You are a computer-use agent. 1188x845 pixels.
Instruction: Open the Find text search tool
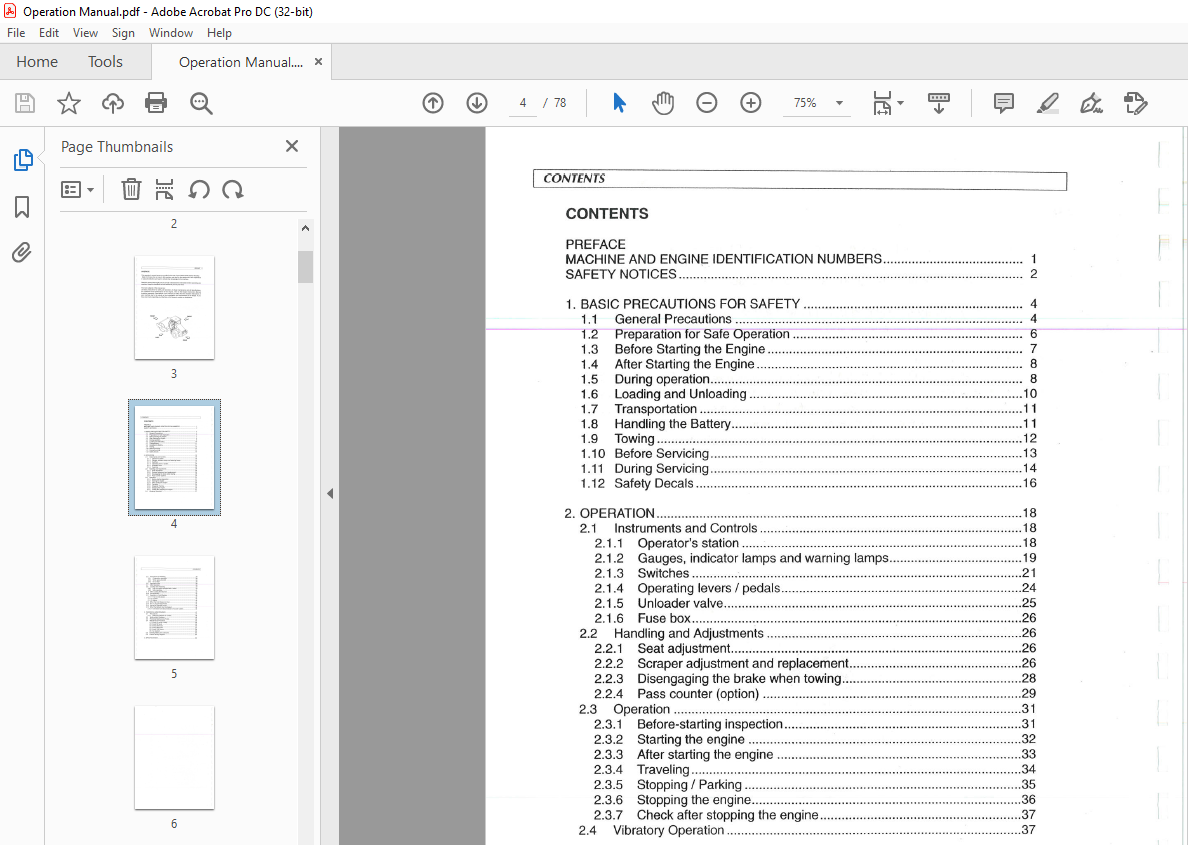(x=201, y=103)
